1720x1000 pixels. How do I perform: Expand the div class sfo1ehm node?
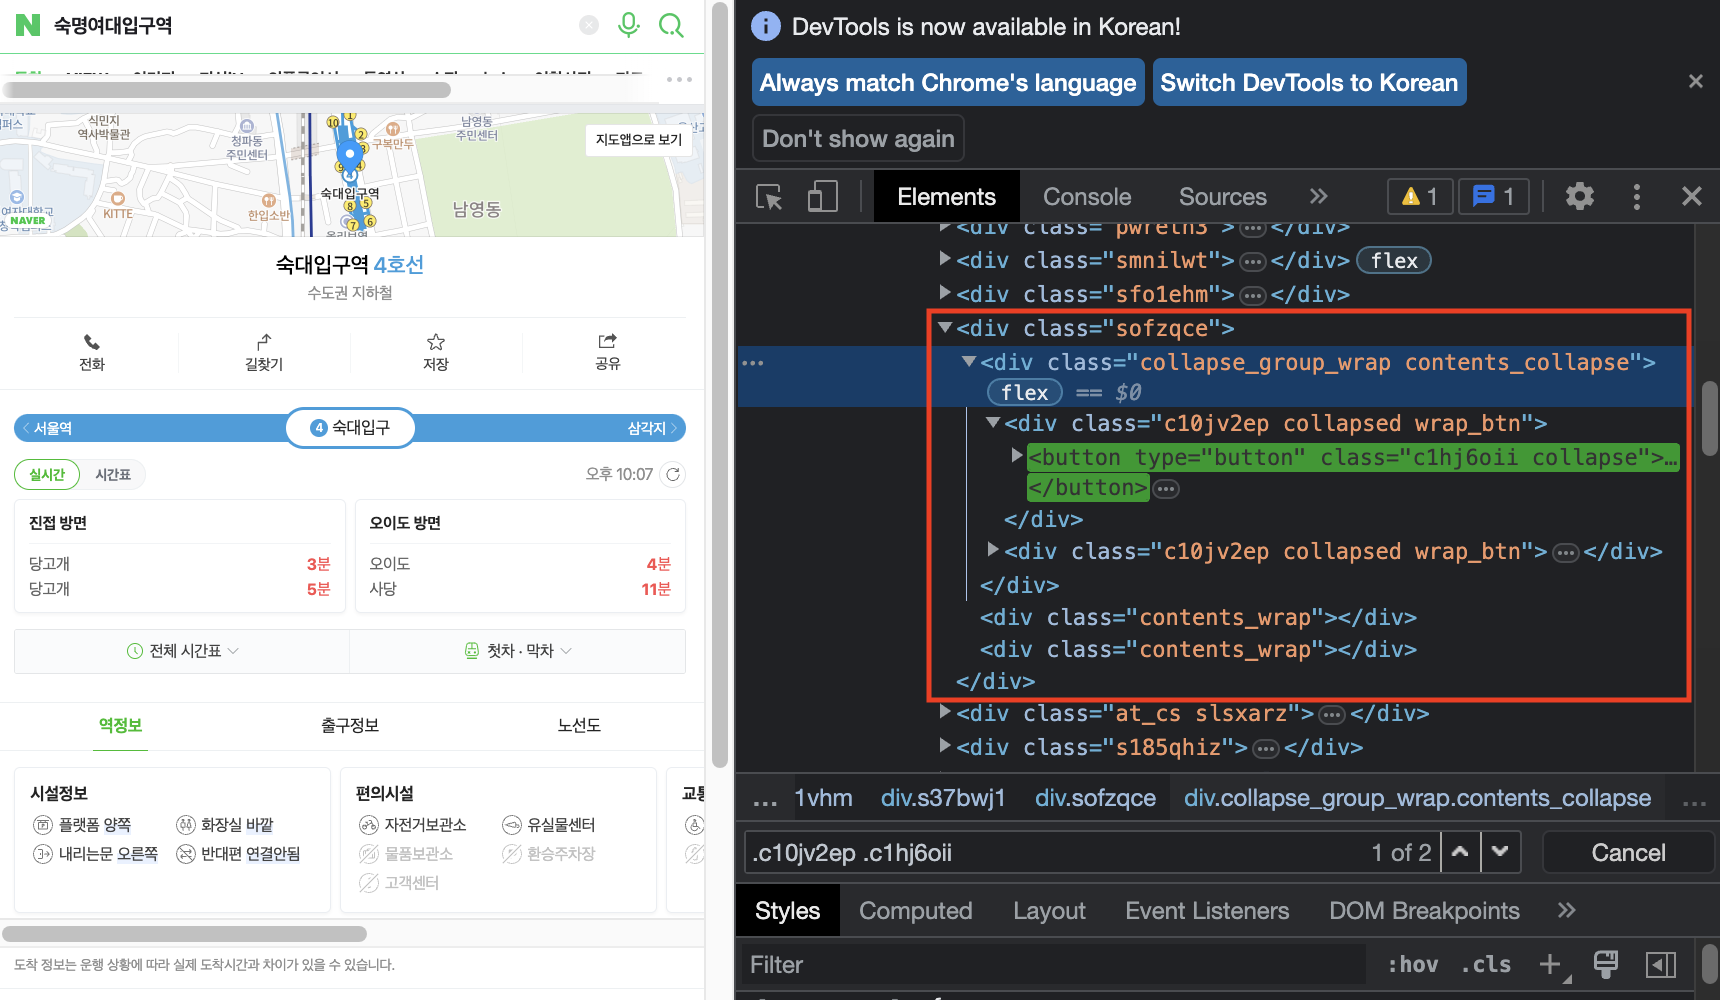click(944, 293)
